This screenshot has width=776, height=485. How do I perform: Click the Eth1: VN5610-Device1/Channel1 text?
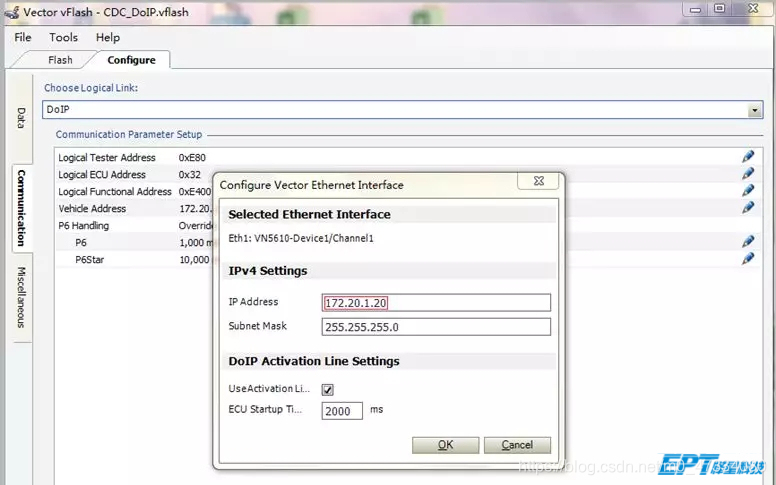301,238
